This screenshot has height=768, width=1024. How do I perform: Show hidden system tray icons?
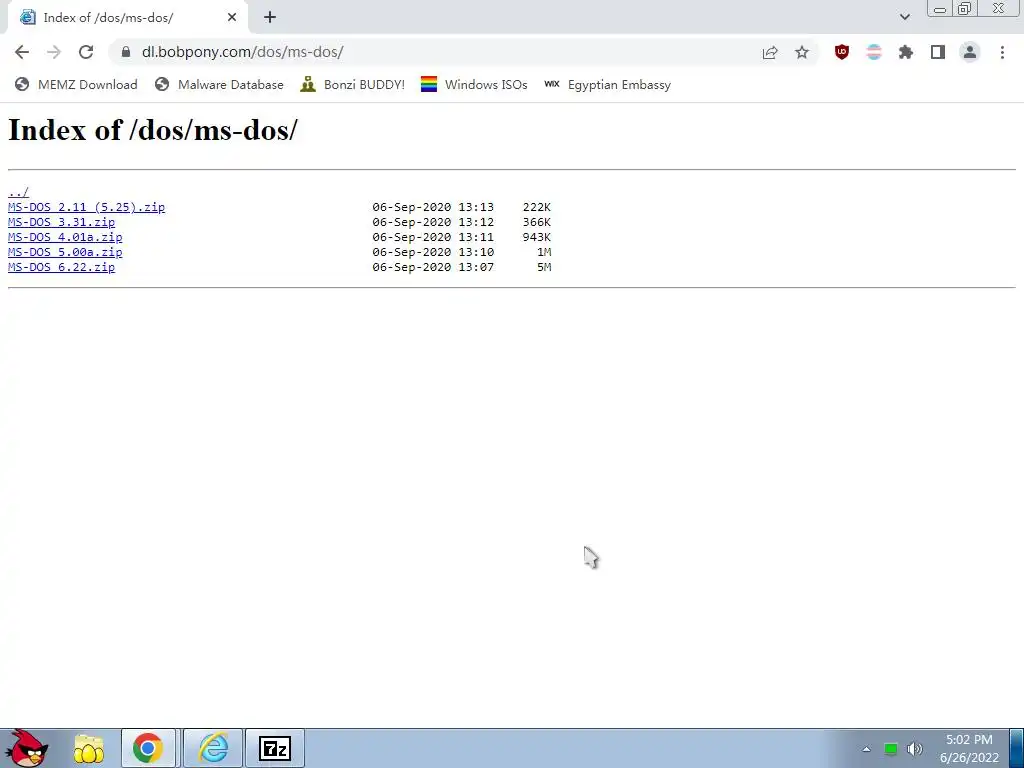click(867, 749)
